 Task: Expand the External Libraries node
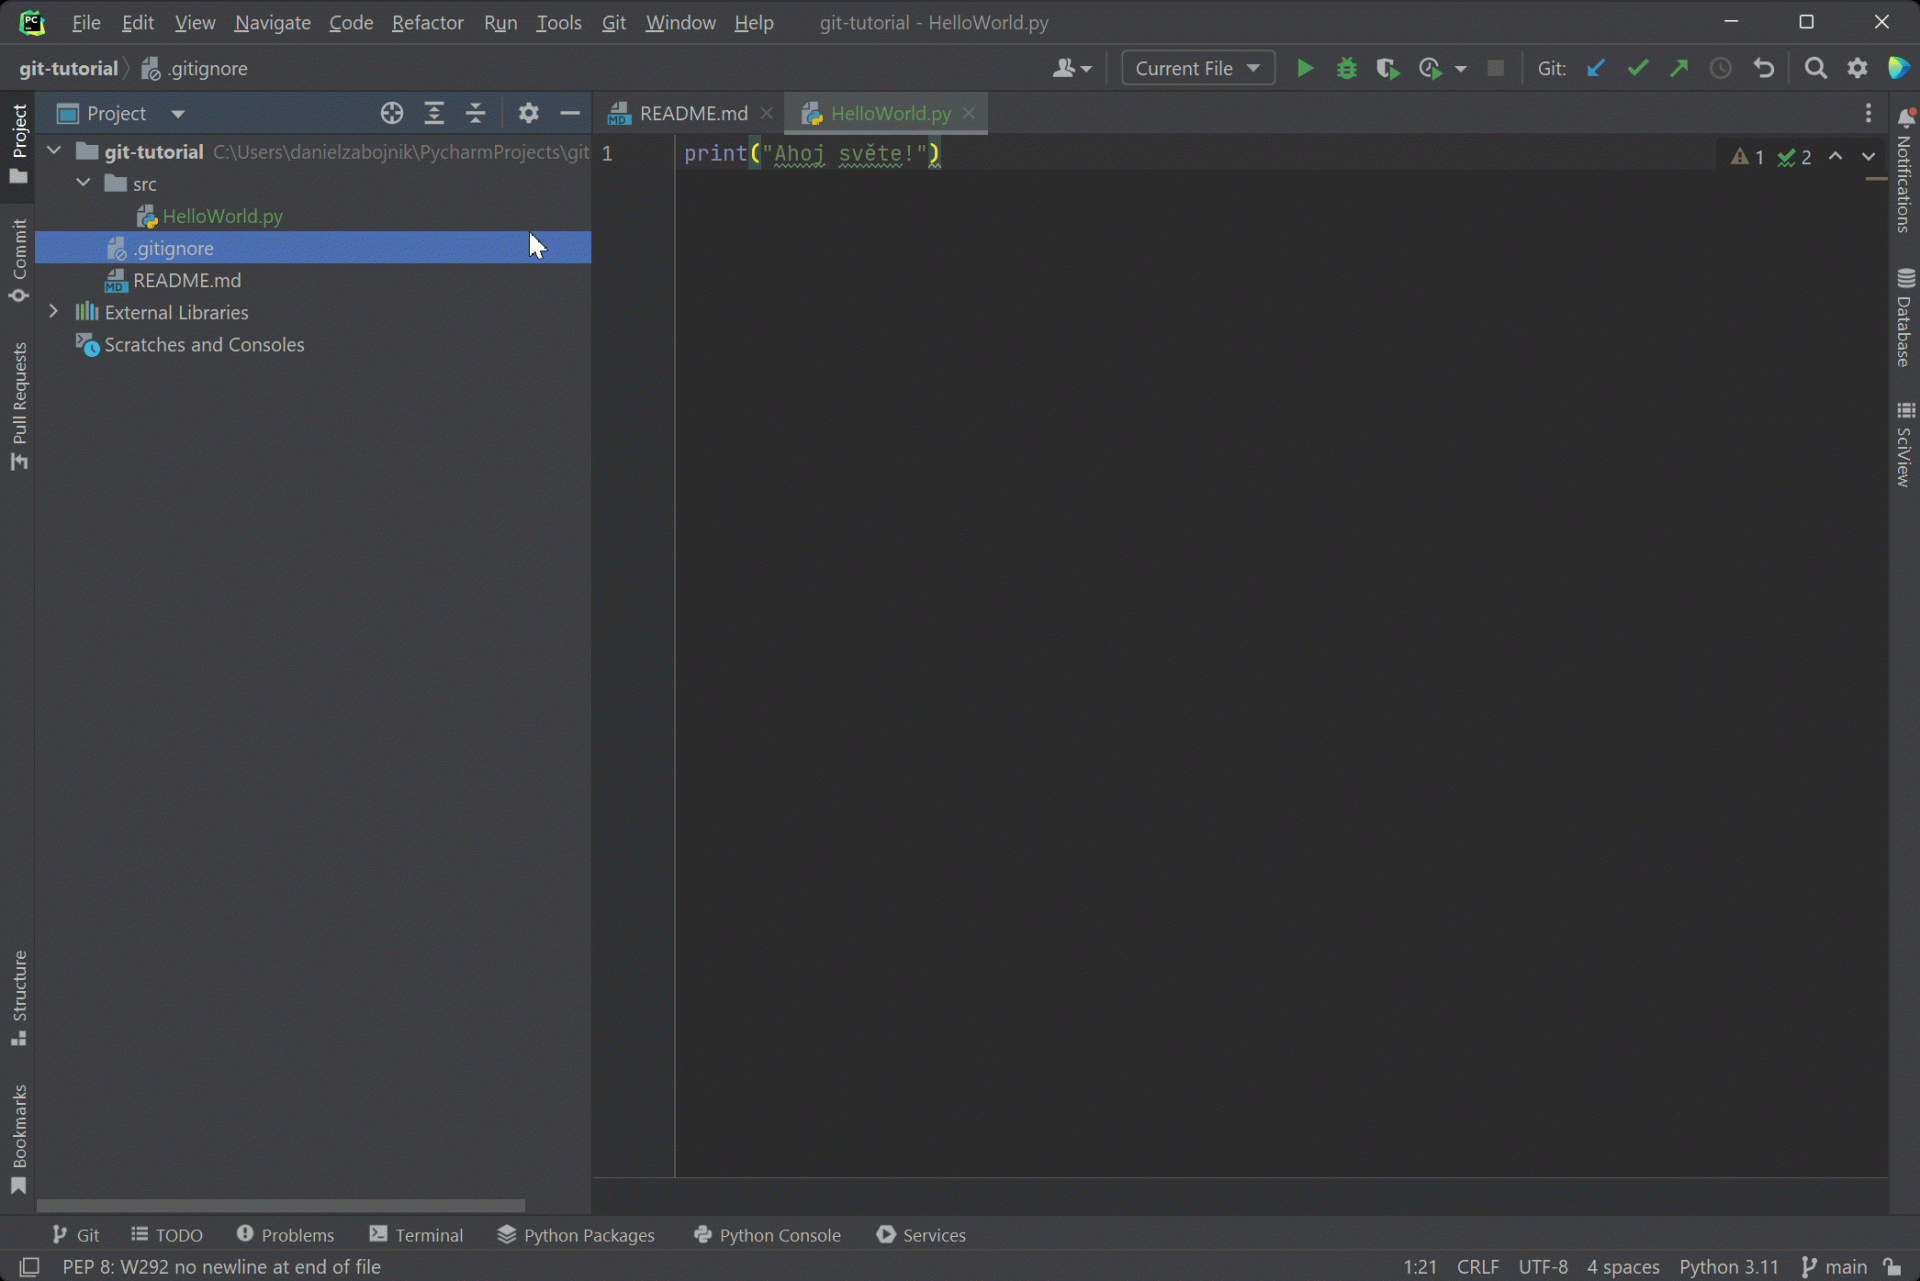pos(54,312)
